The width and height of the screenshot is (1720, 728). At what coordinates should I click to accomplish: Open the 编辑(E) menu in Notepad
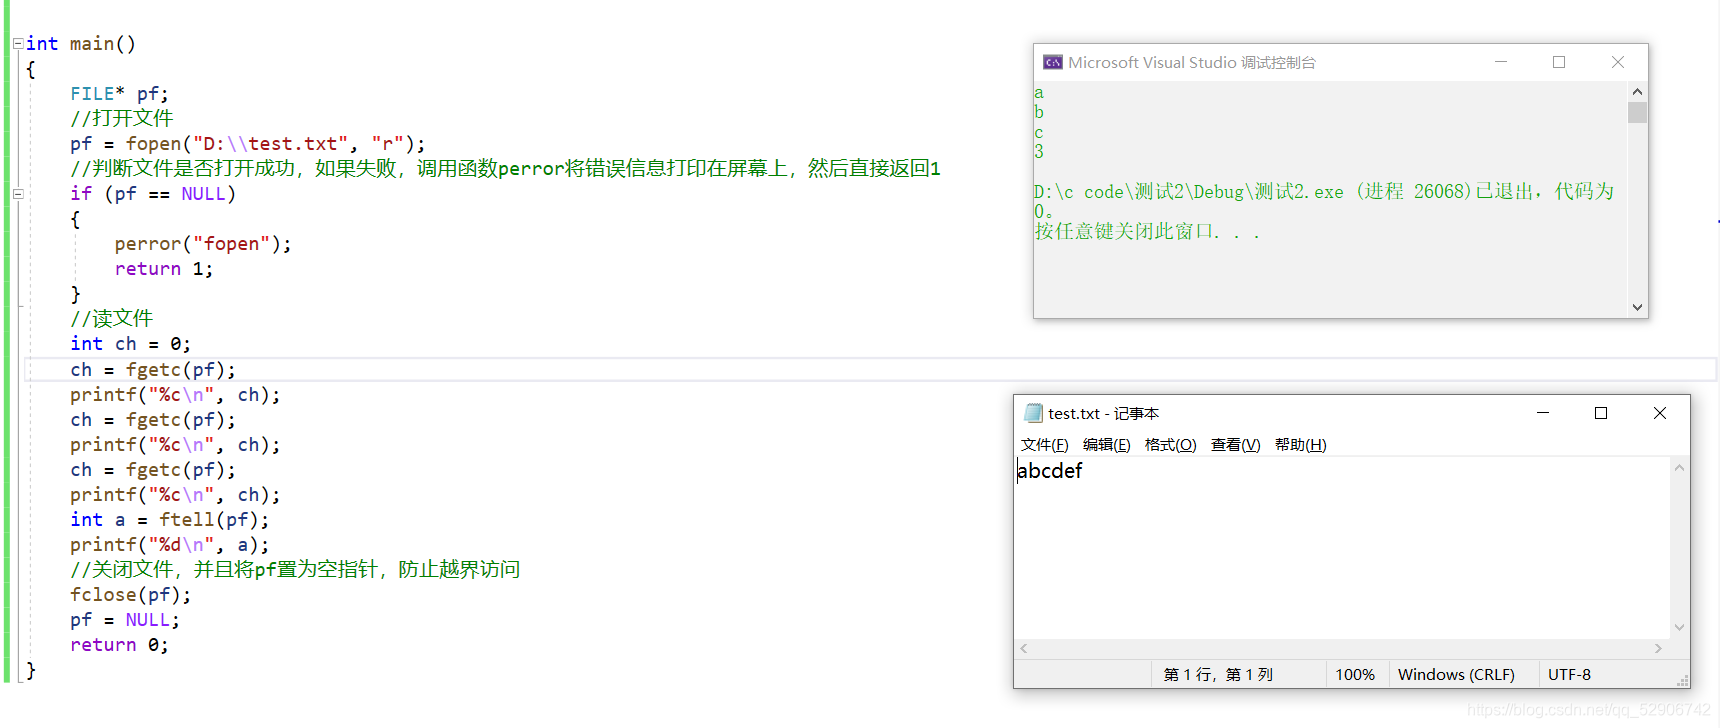[x=1106, y=445]
